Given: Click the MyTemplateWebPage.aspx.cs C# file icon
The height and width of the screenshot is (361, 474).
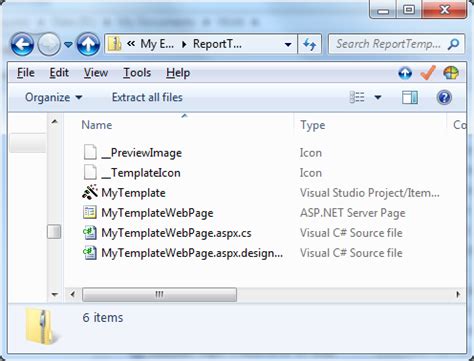Looking at the screenshot, I should (90, 233).
